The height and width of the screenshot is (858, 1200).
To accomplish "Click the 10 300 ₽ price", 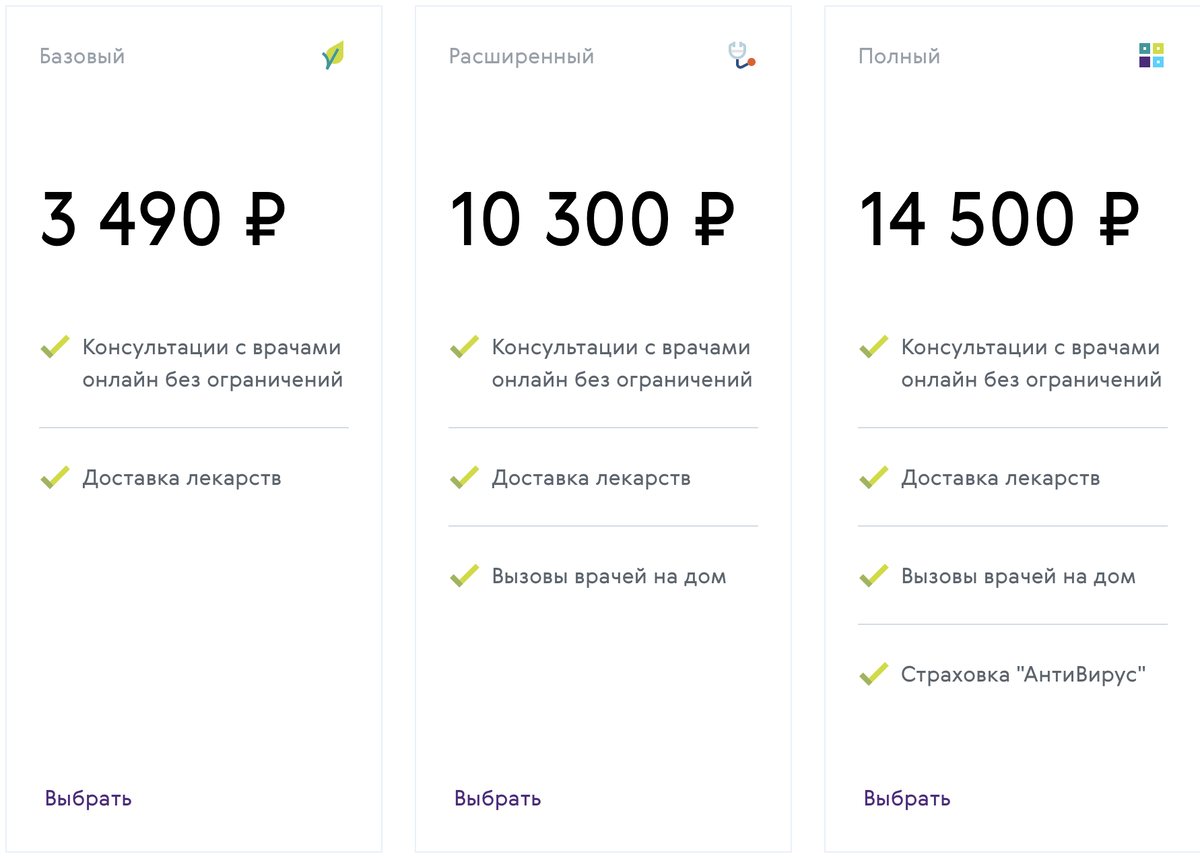I will (592, 219).
